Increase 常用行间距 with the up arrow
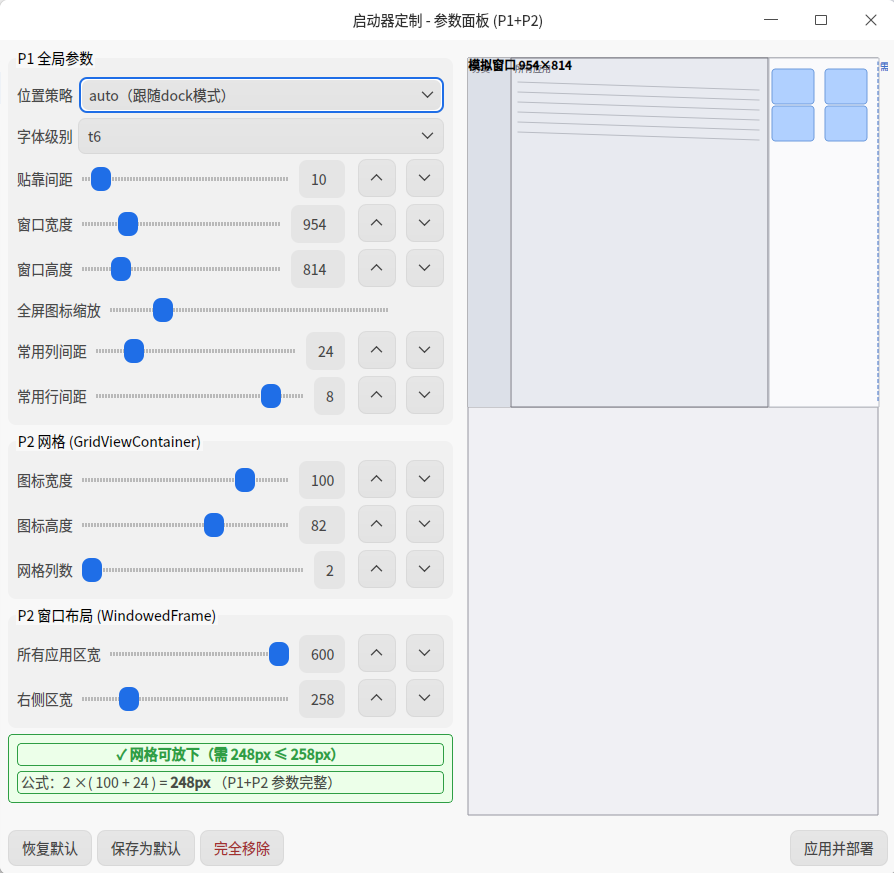This screenshot has height=873, width=894. click(x=377, y=396)
